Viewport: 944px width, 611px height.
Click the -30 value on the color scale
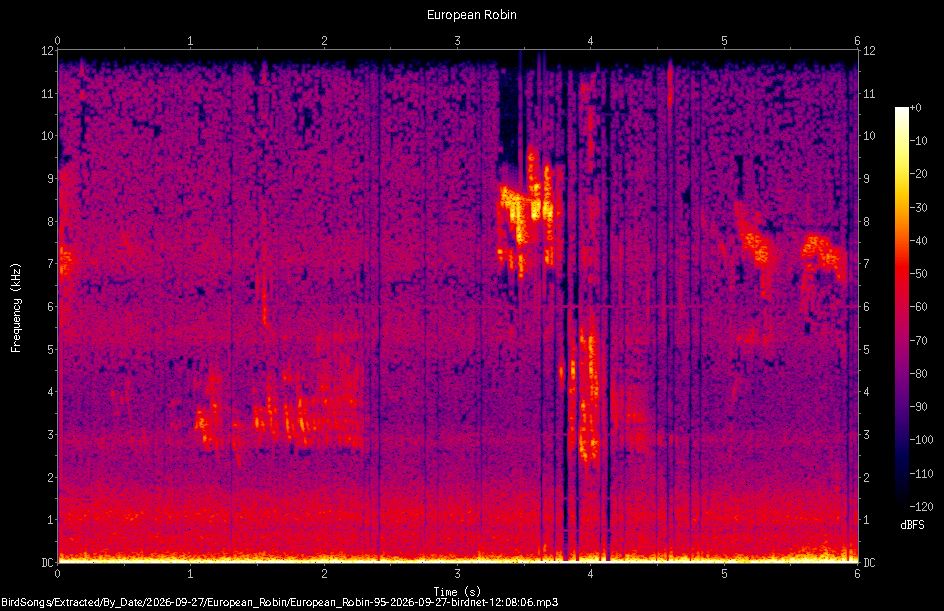click(918, 207)
